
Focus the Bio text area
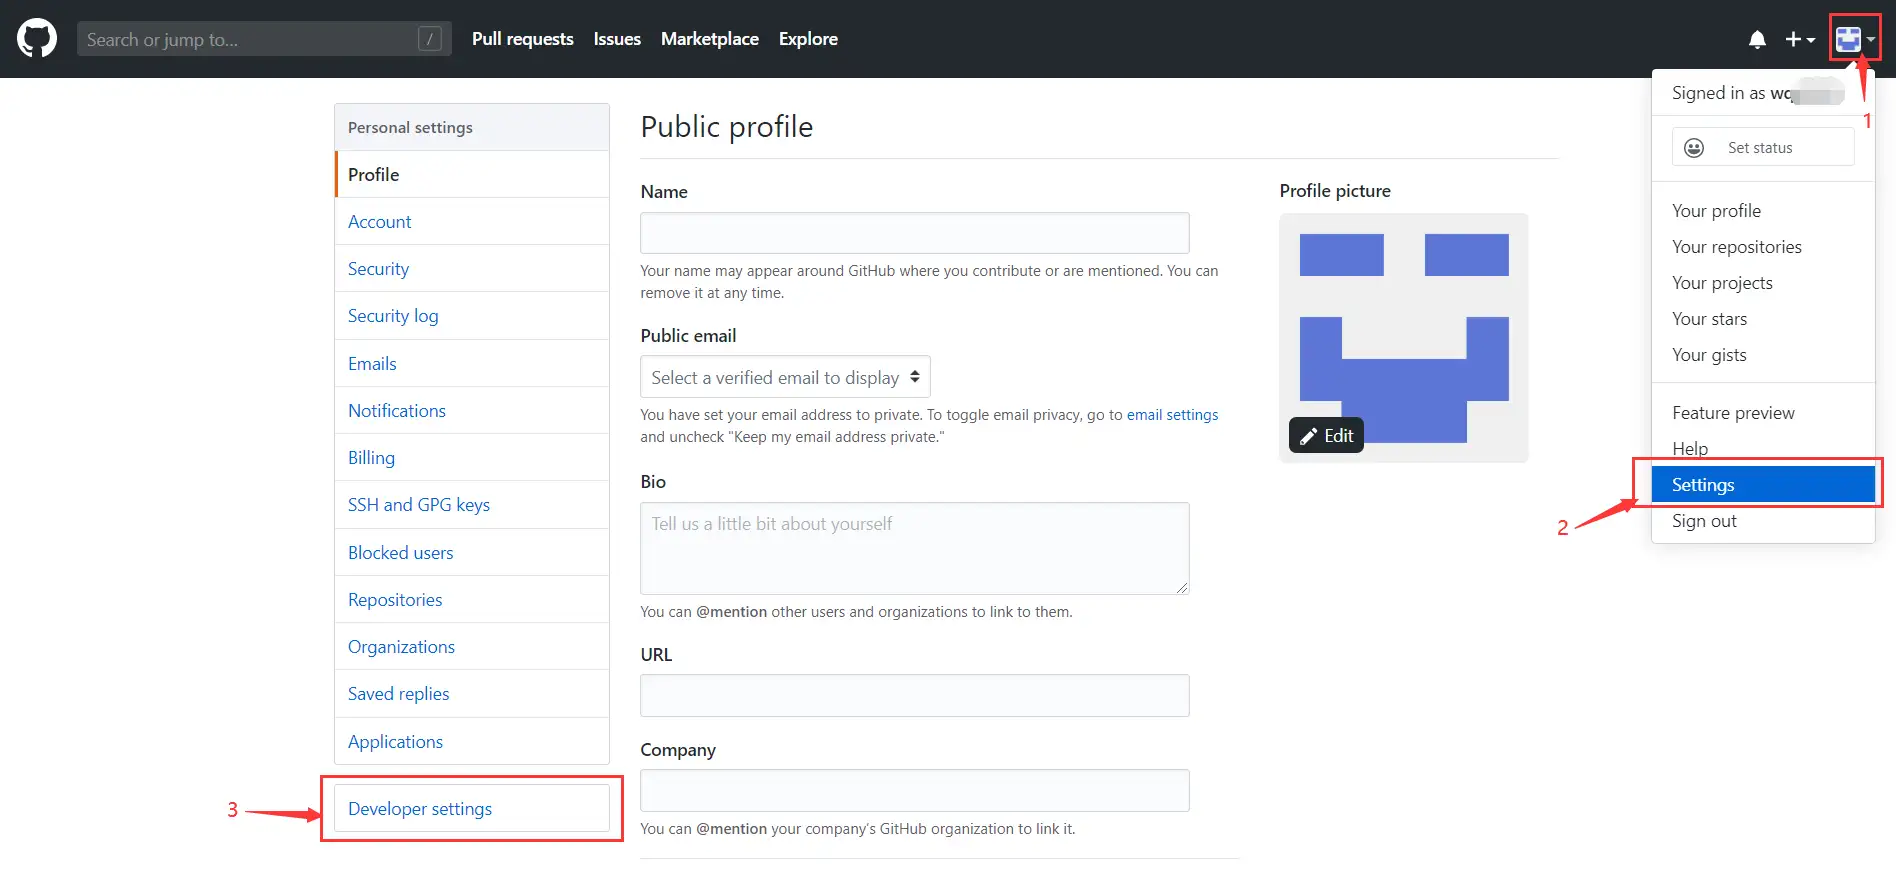[x=914, y=548]
